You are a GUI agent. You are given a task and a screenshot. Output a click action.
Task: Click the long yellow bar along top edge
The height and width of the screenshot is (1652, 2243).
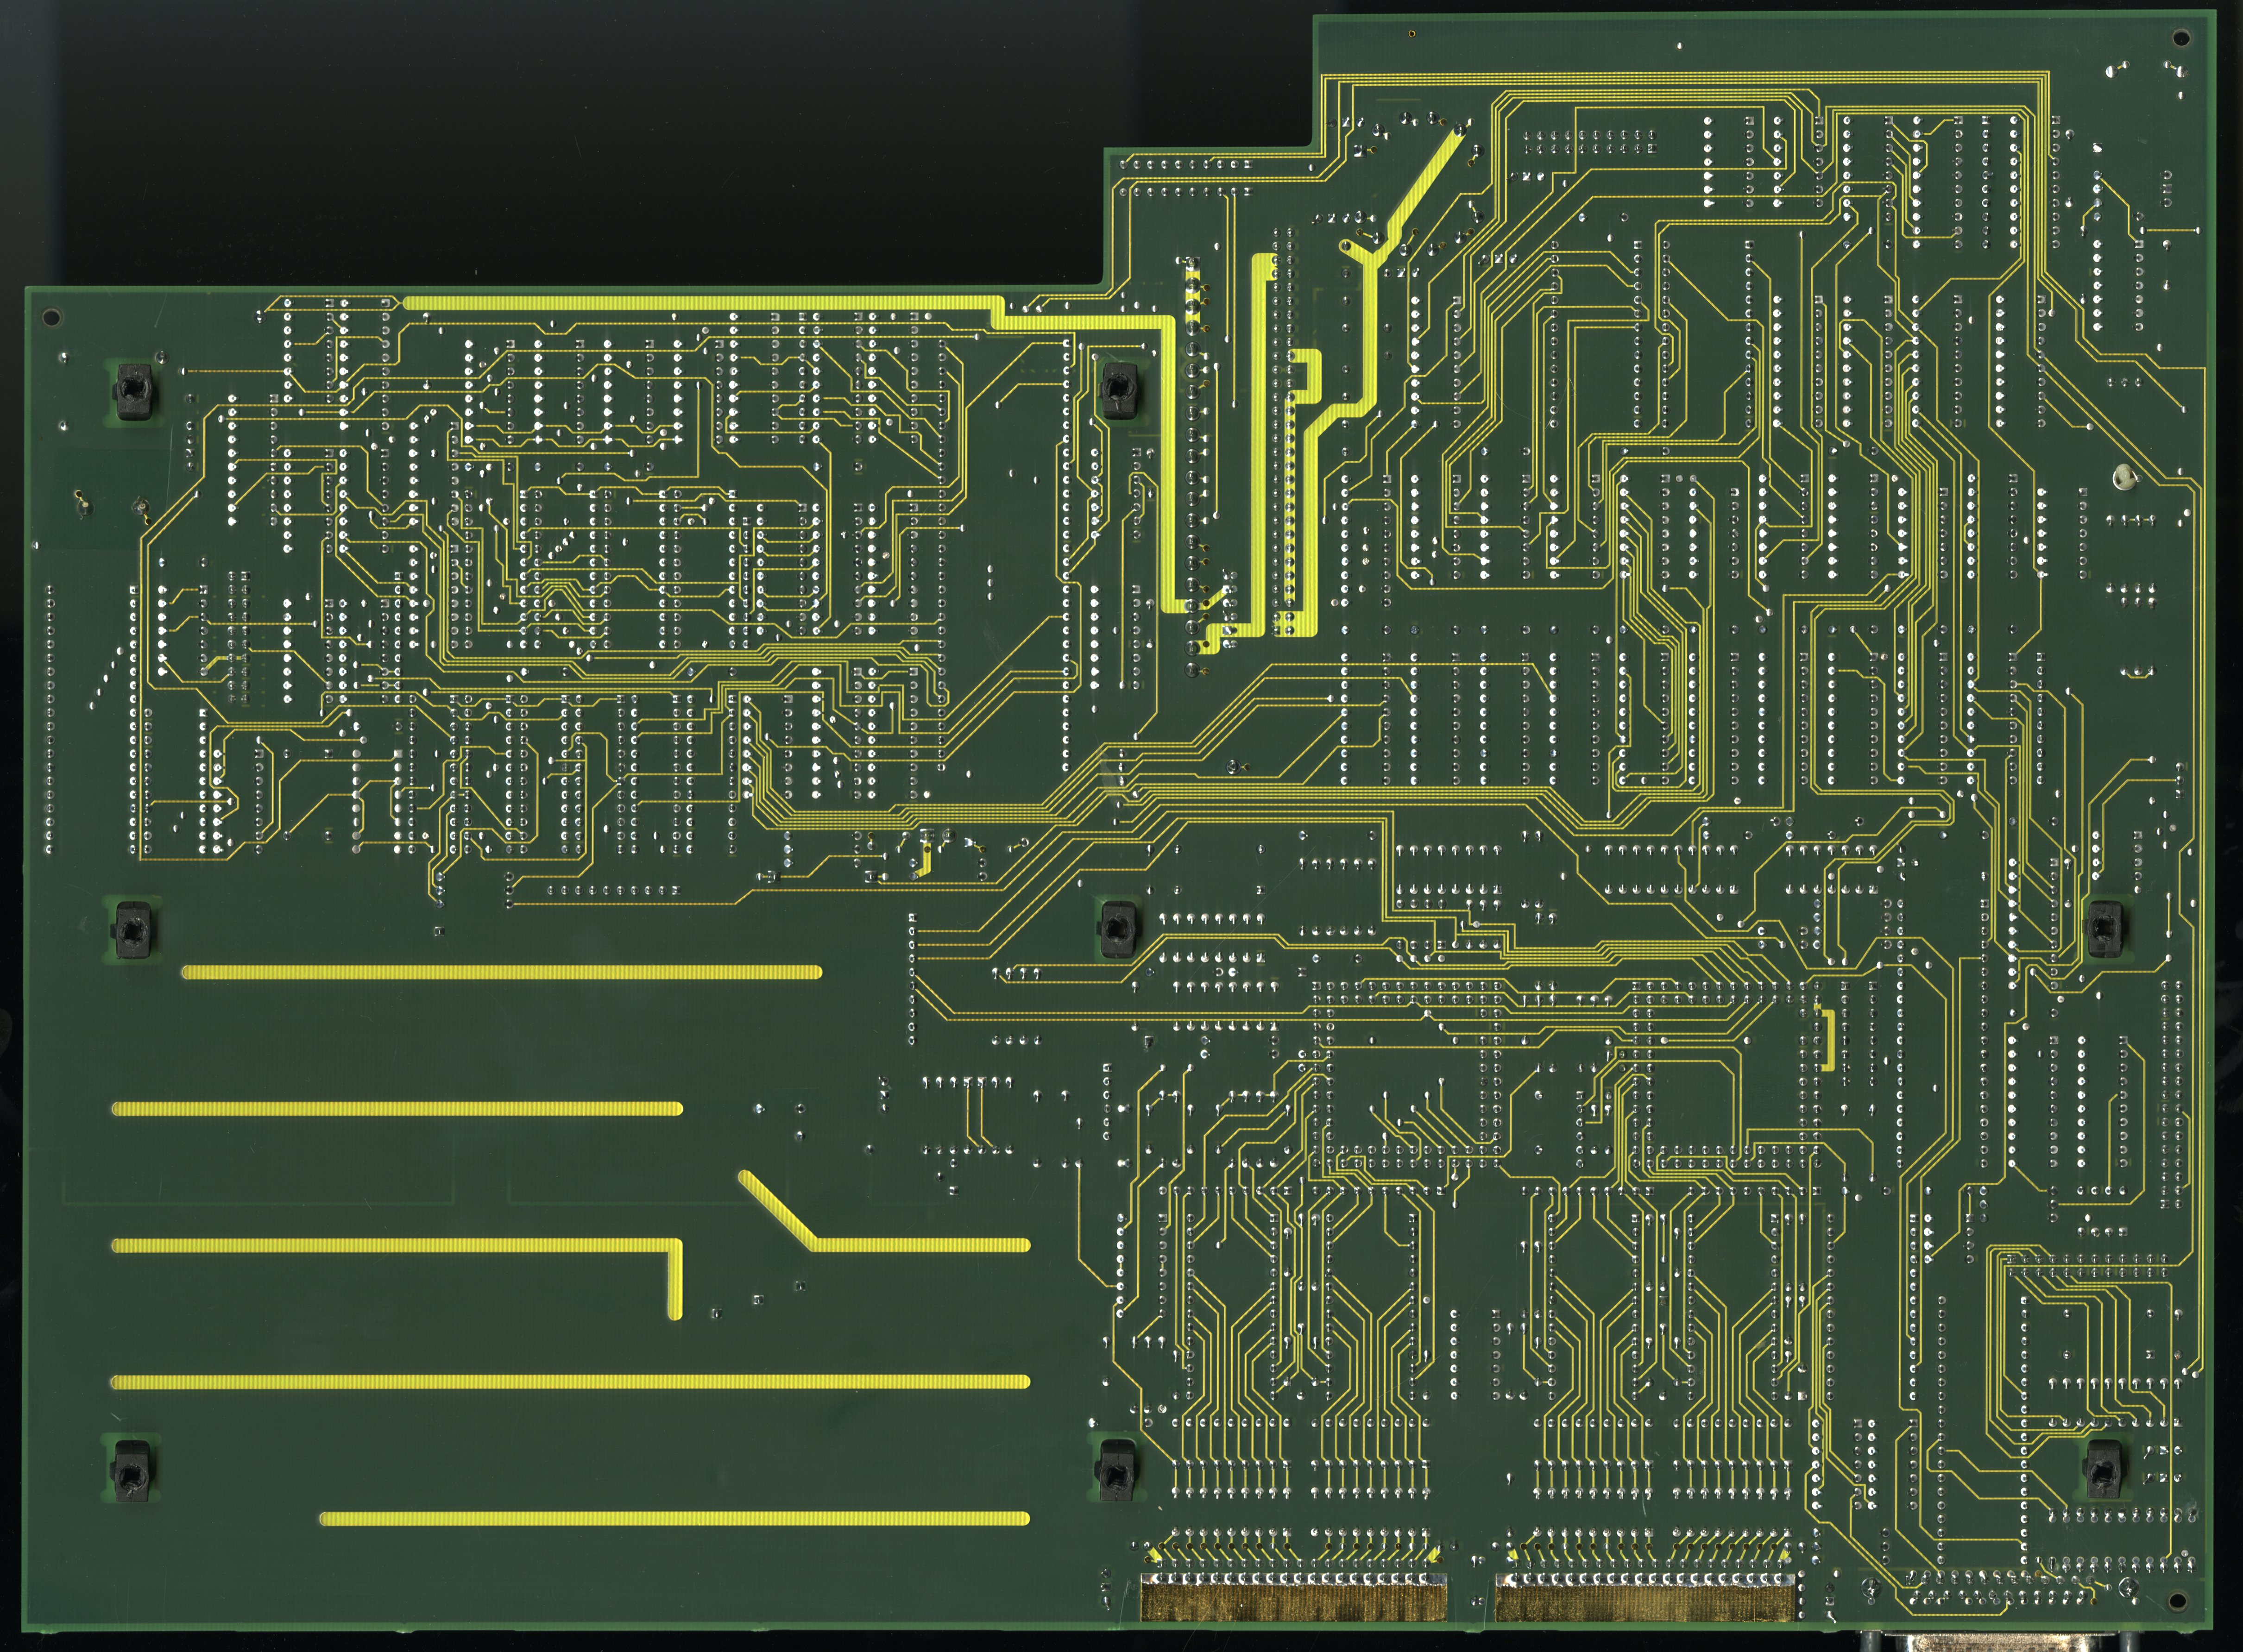[700, 302]
